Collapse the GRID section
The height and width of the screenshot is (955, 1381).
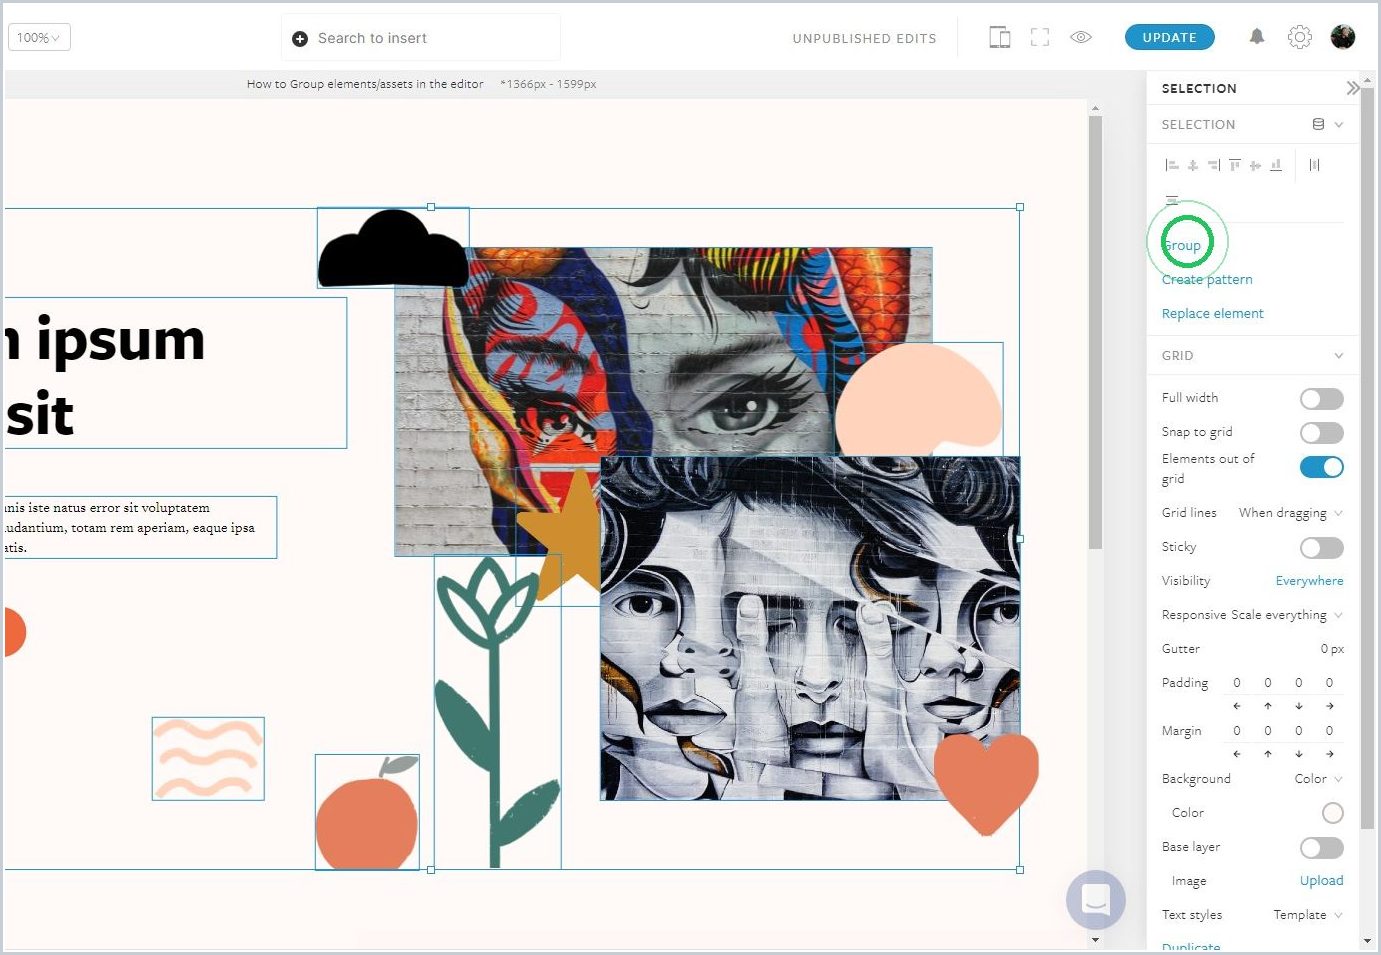[1338, 356]
